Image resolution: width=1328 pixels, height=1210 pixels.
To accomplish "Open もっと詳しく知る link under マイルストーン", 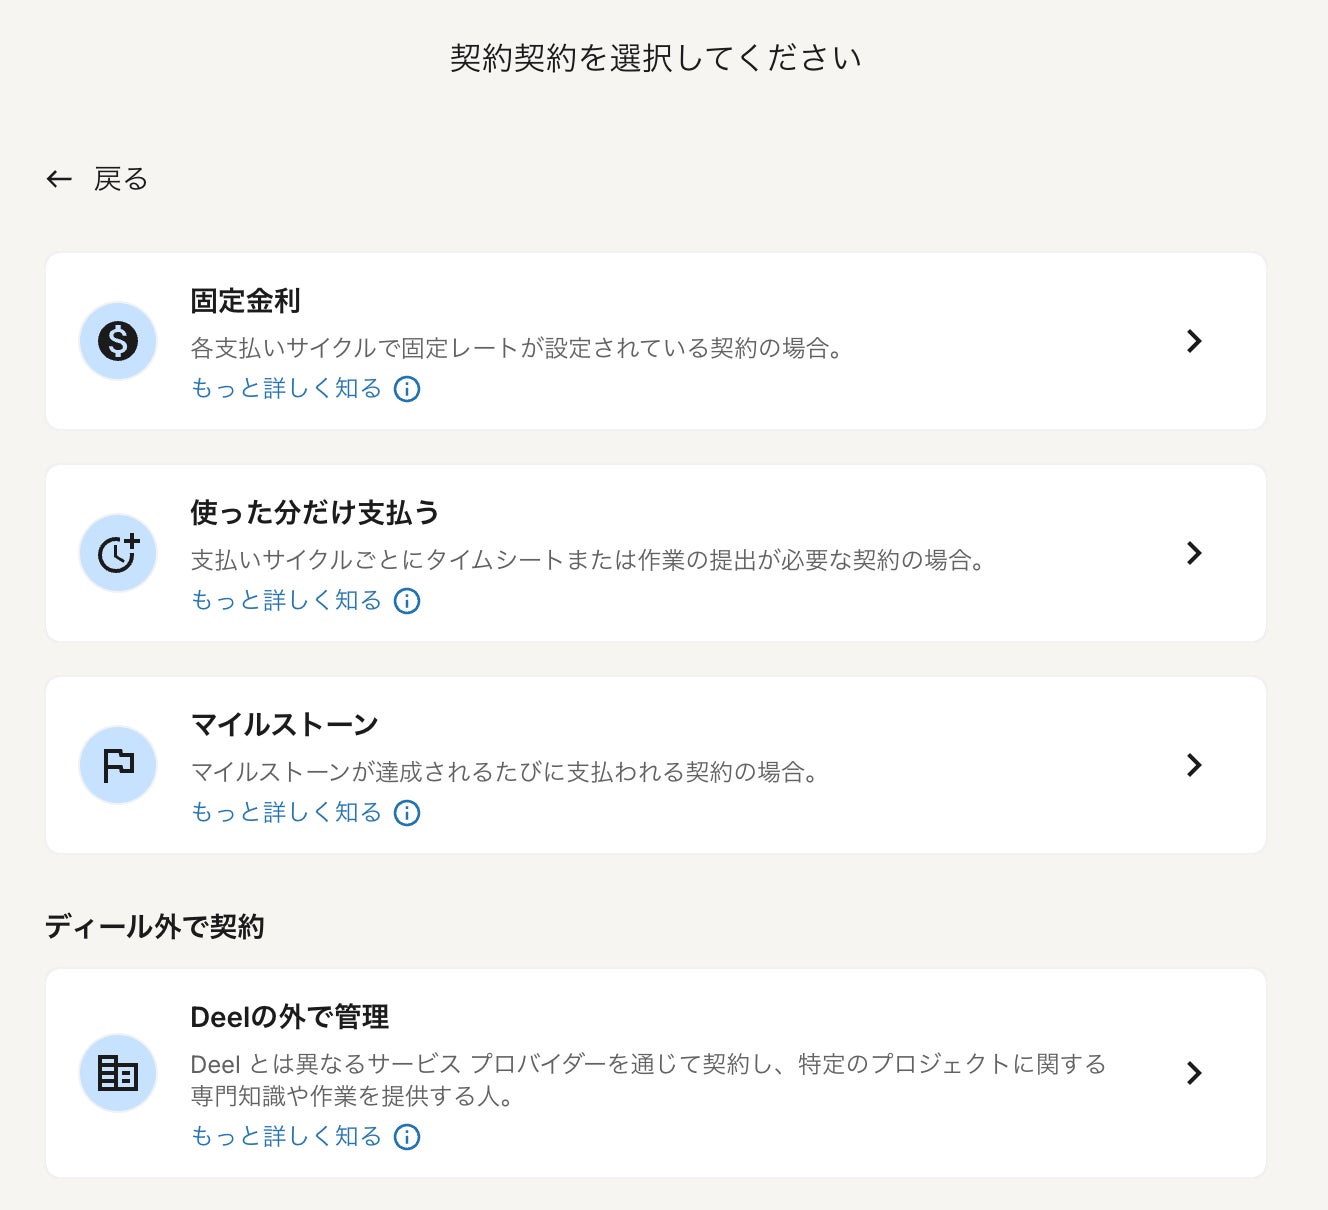I will click(x=286, y=813).
